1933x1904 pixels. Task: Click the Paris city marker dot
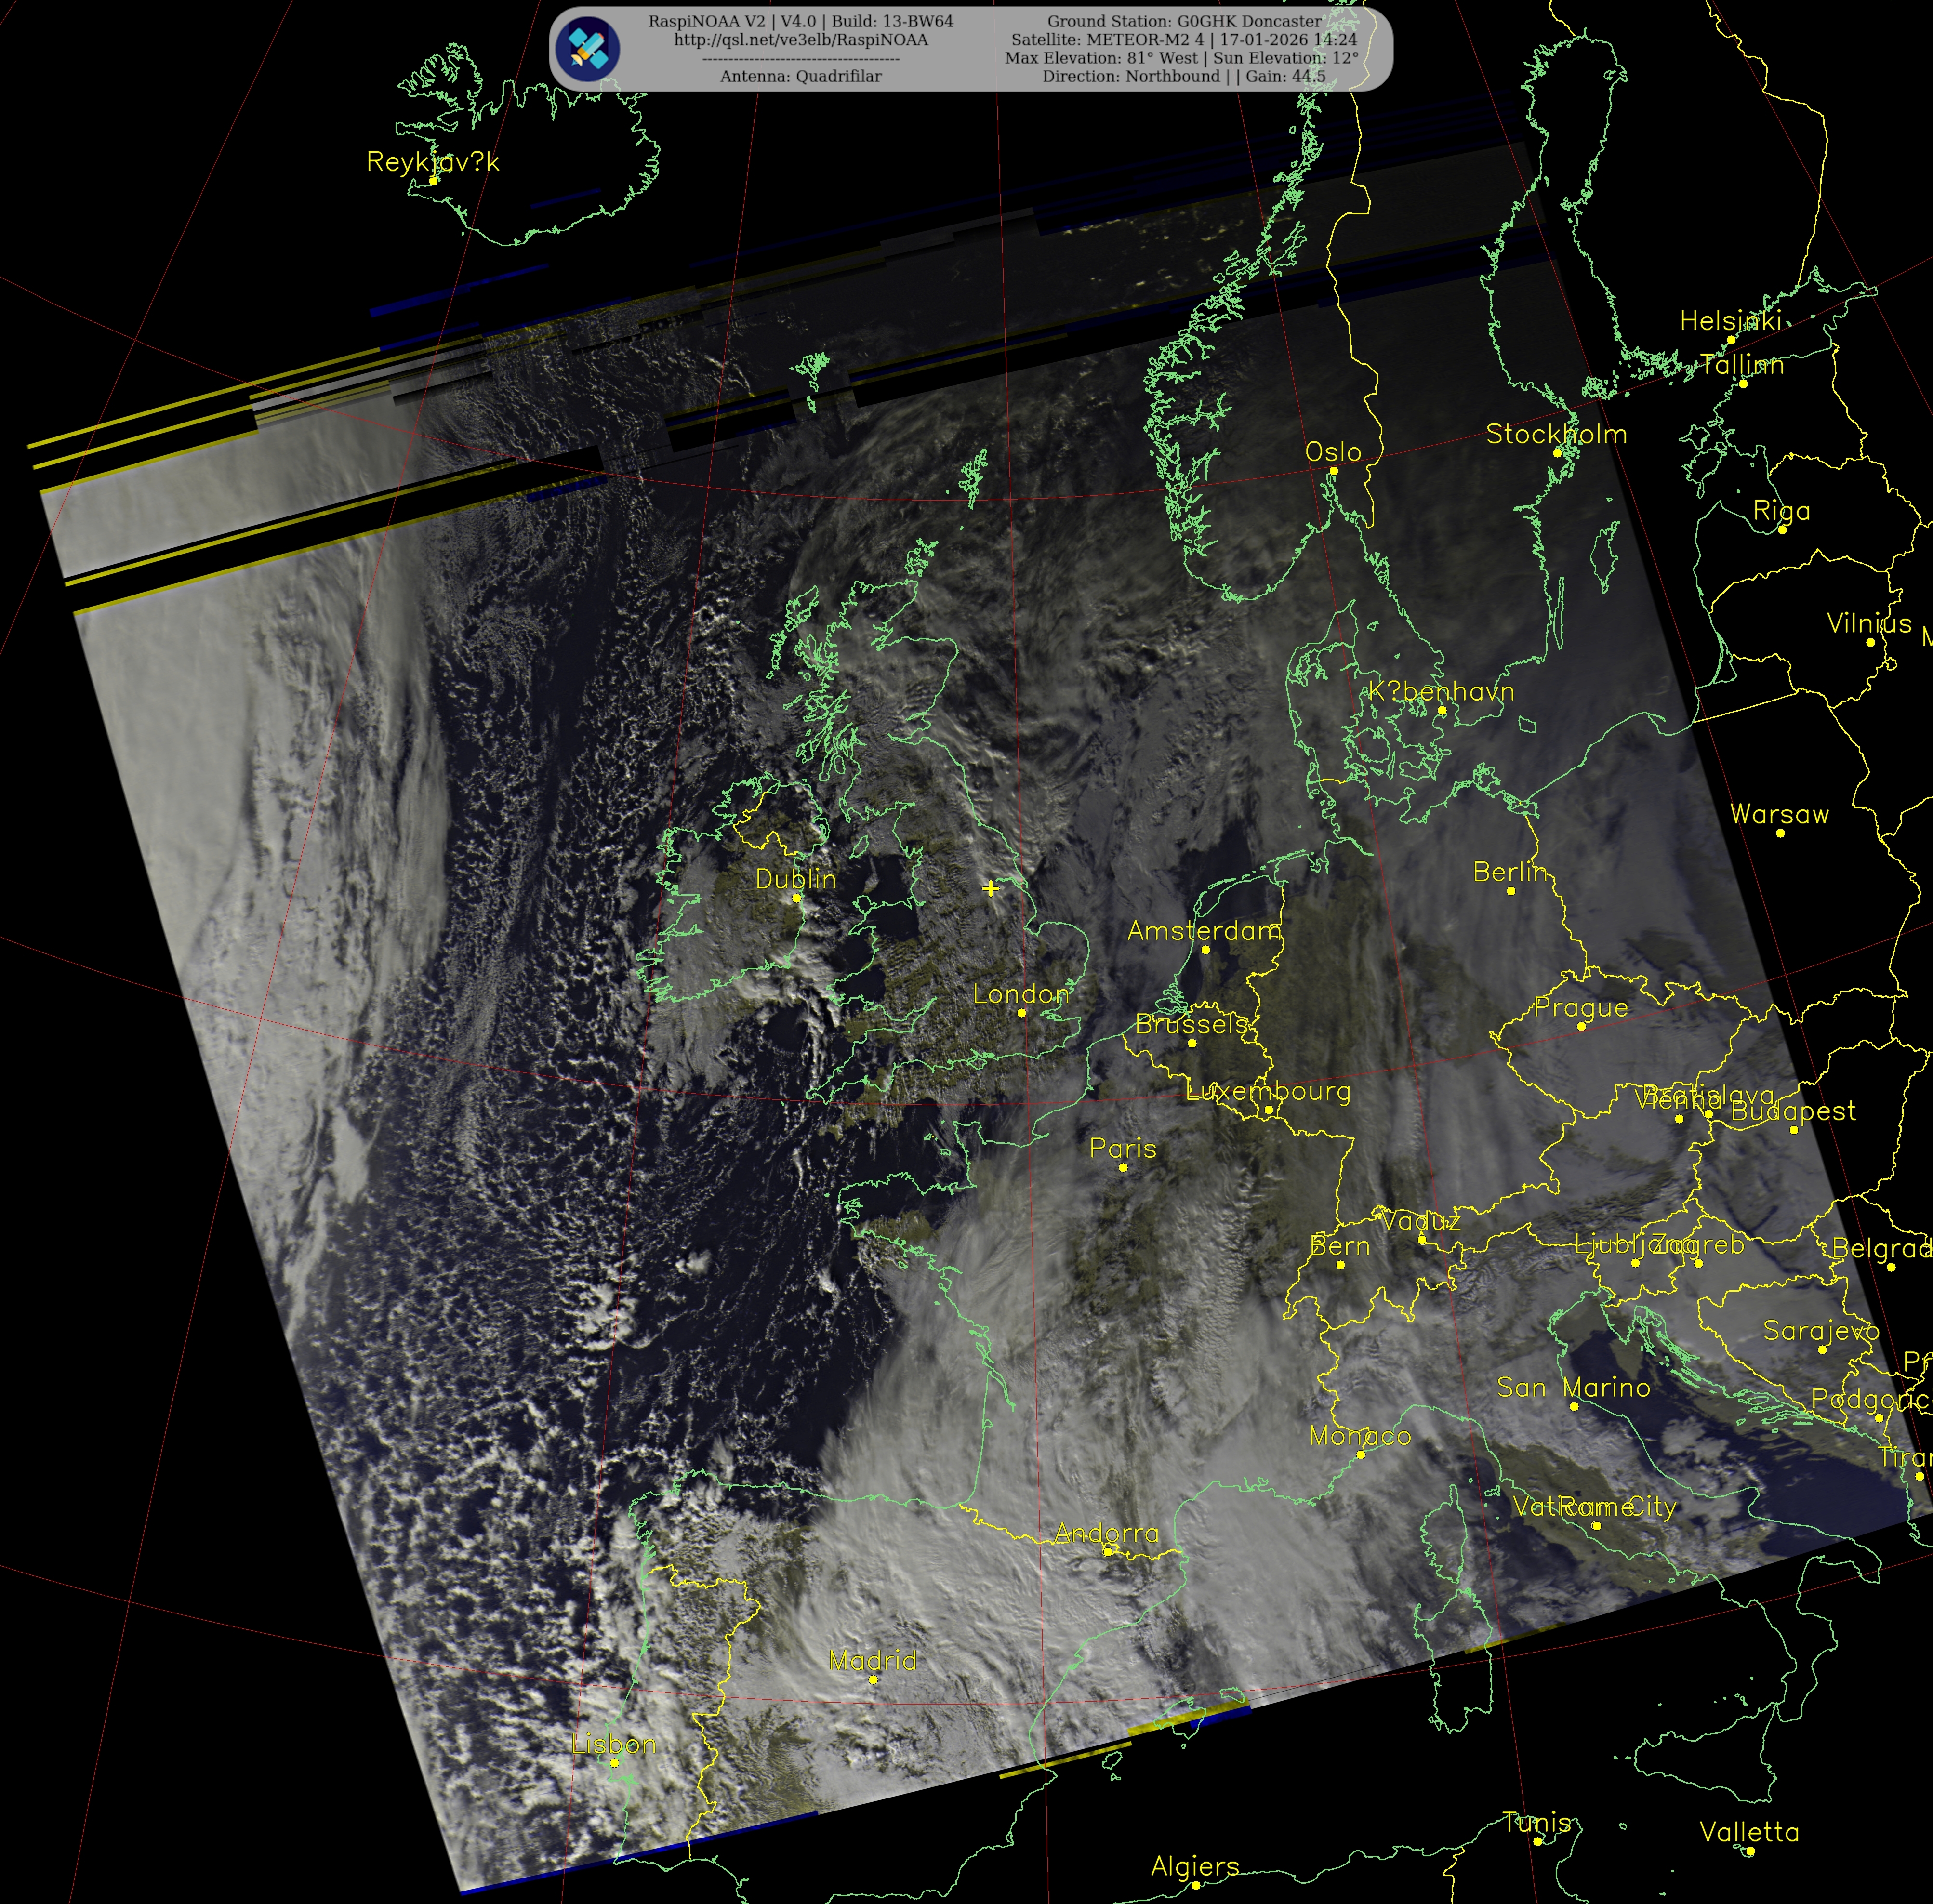point(1123,1167)
